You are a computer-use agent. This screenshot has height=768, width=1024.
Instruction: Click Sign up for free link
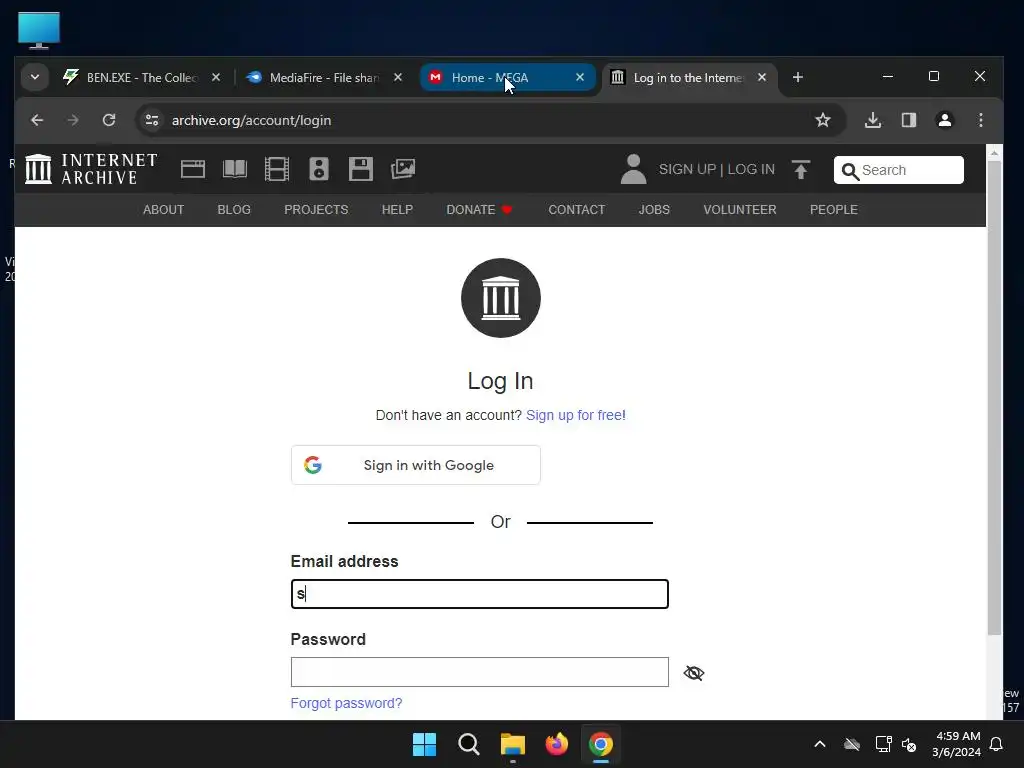click(575, 415)
